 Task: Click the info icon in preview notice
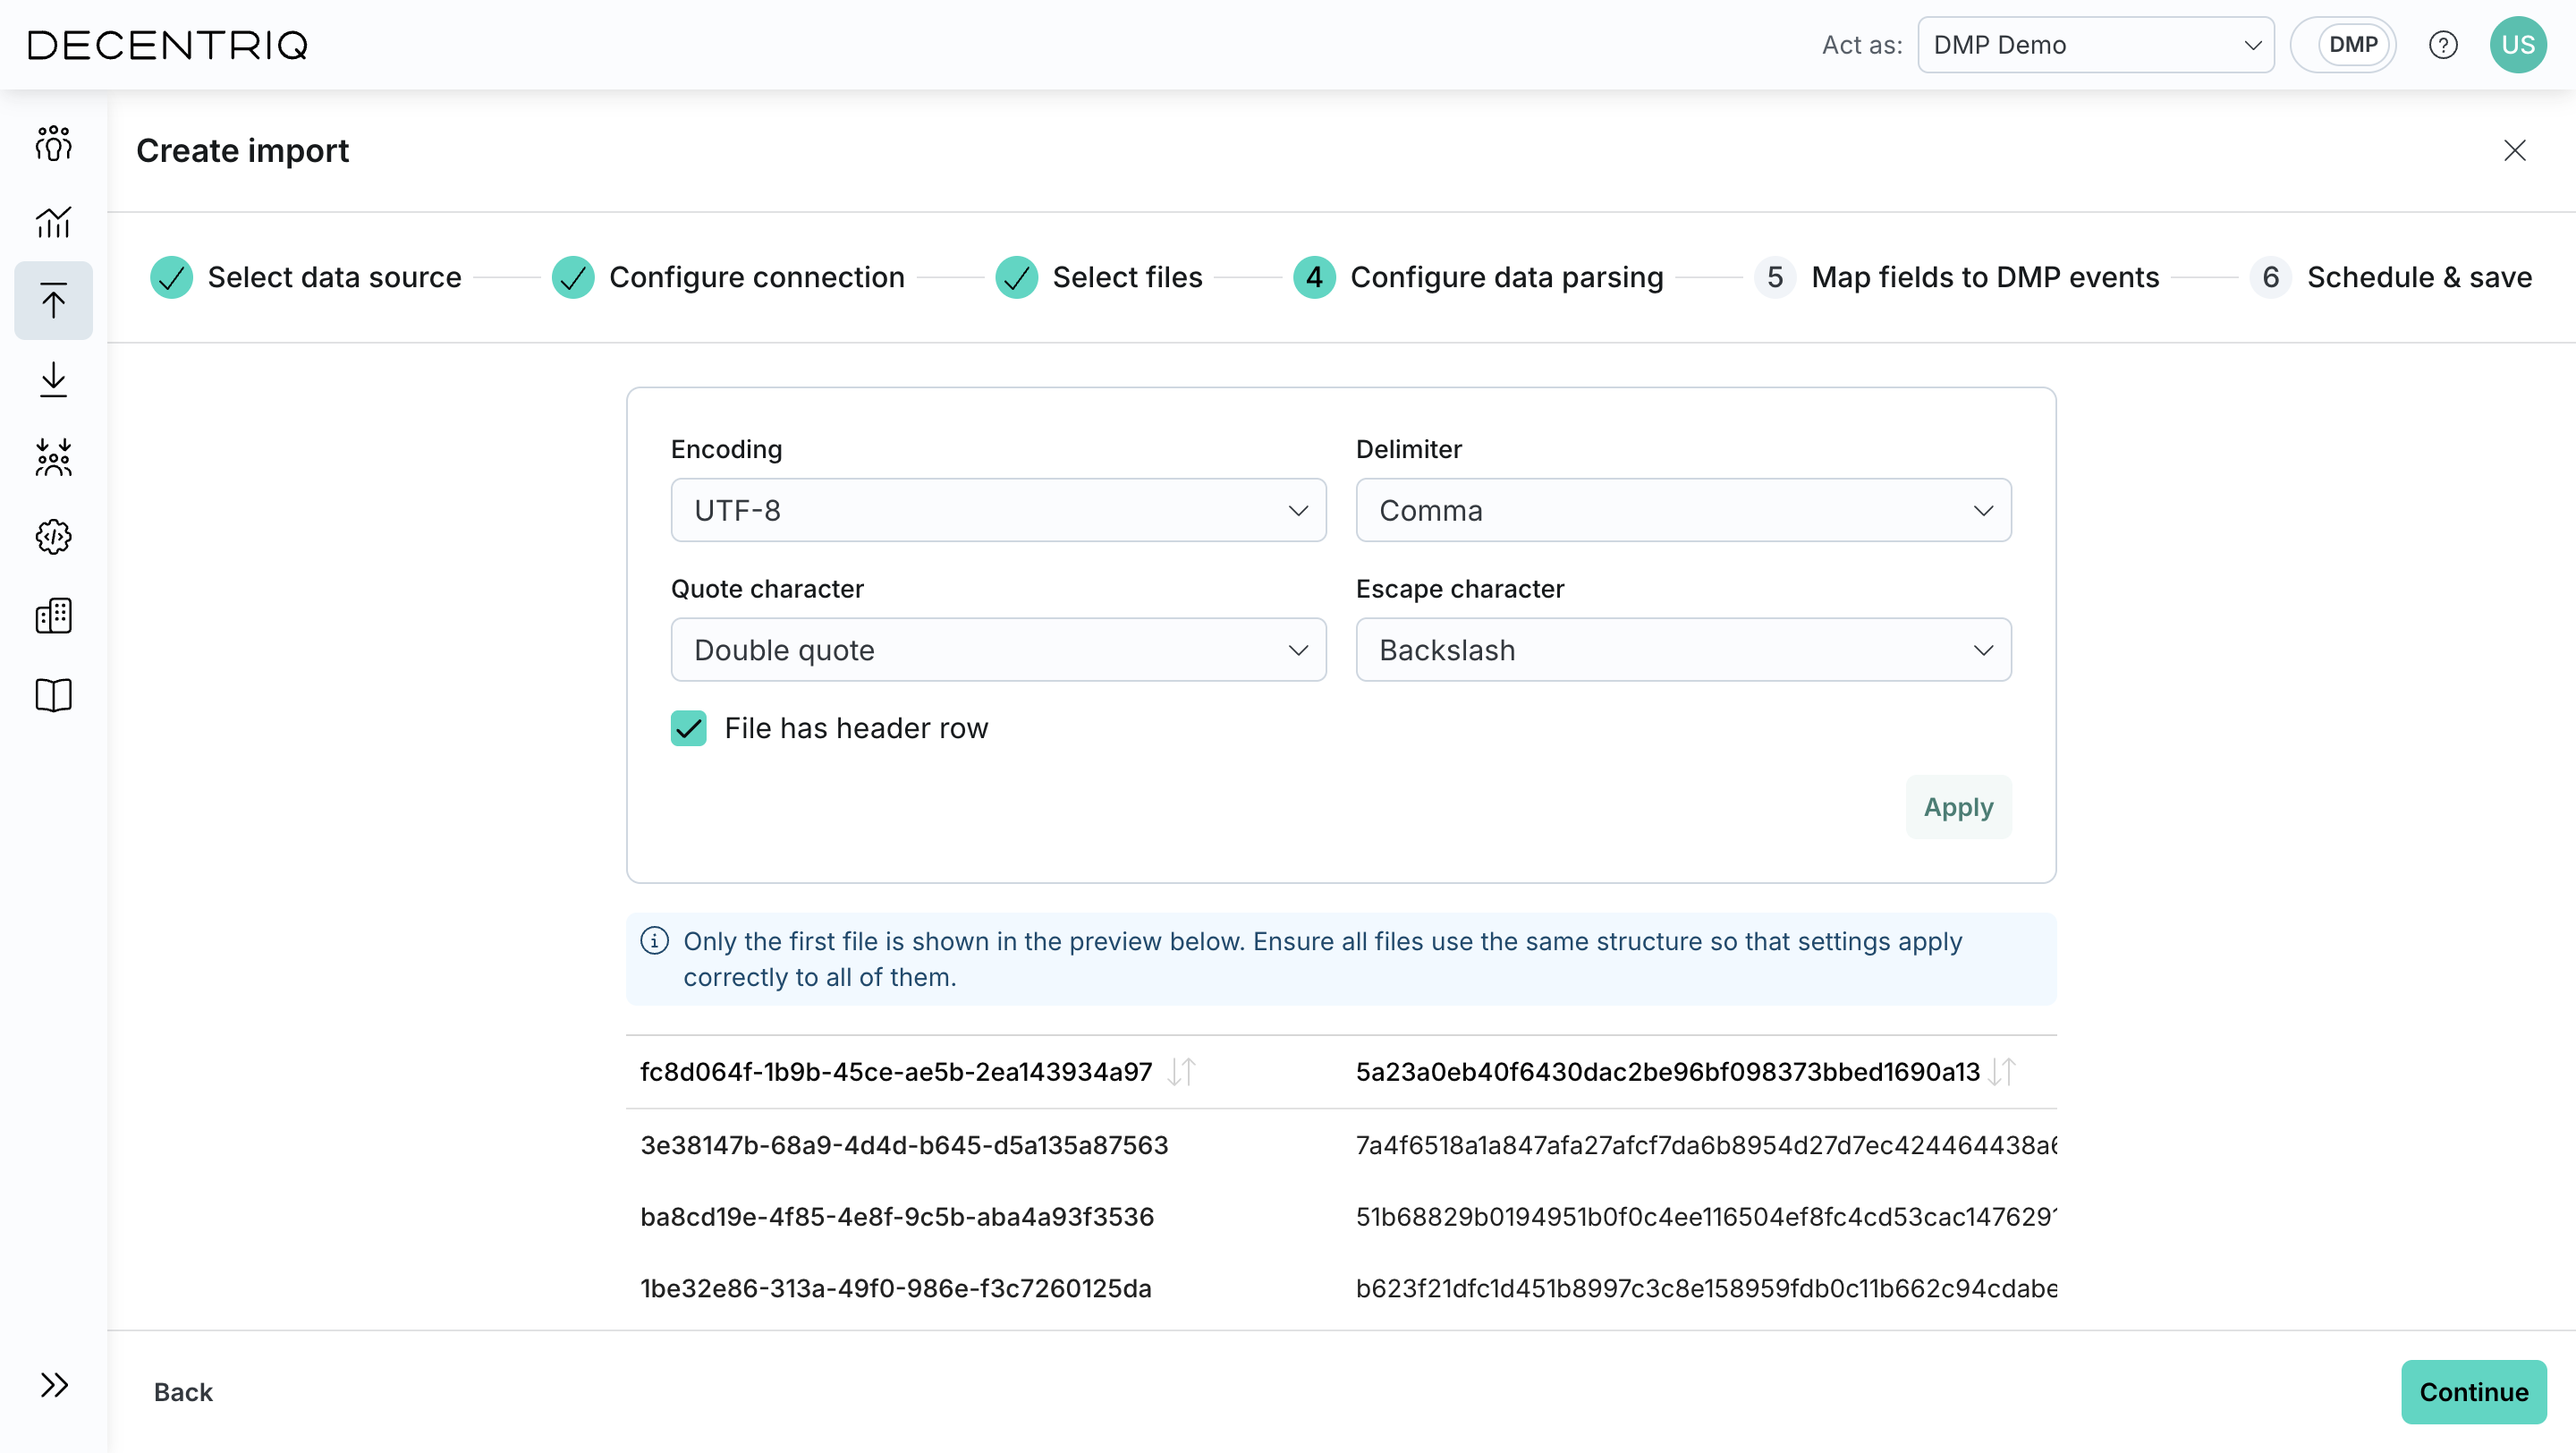coord(654,941)
